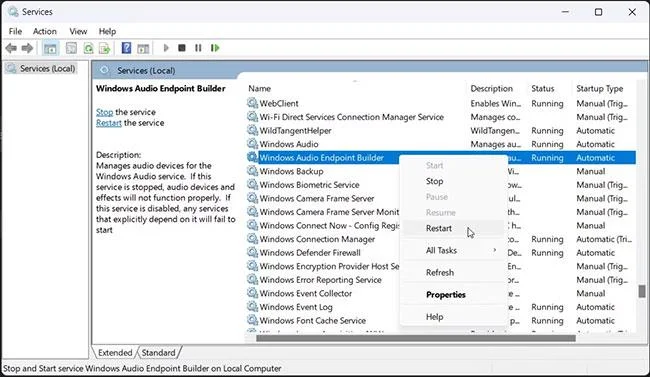Select the Windows Error Reporting Service row

click(x=441, y=280)
